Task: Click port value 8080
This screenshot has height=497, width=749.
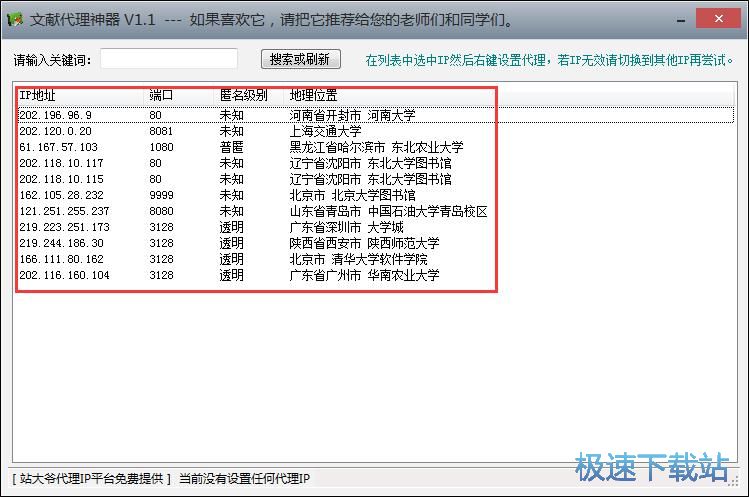Action: pos(161,211)
